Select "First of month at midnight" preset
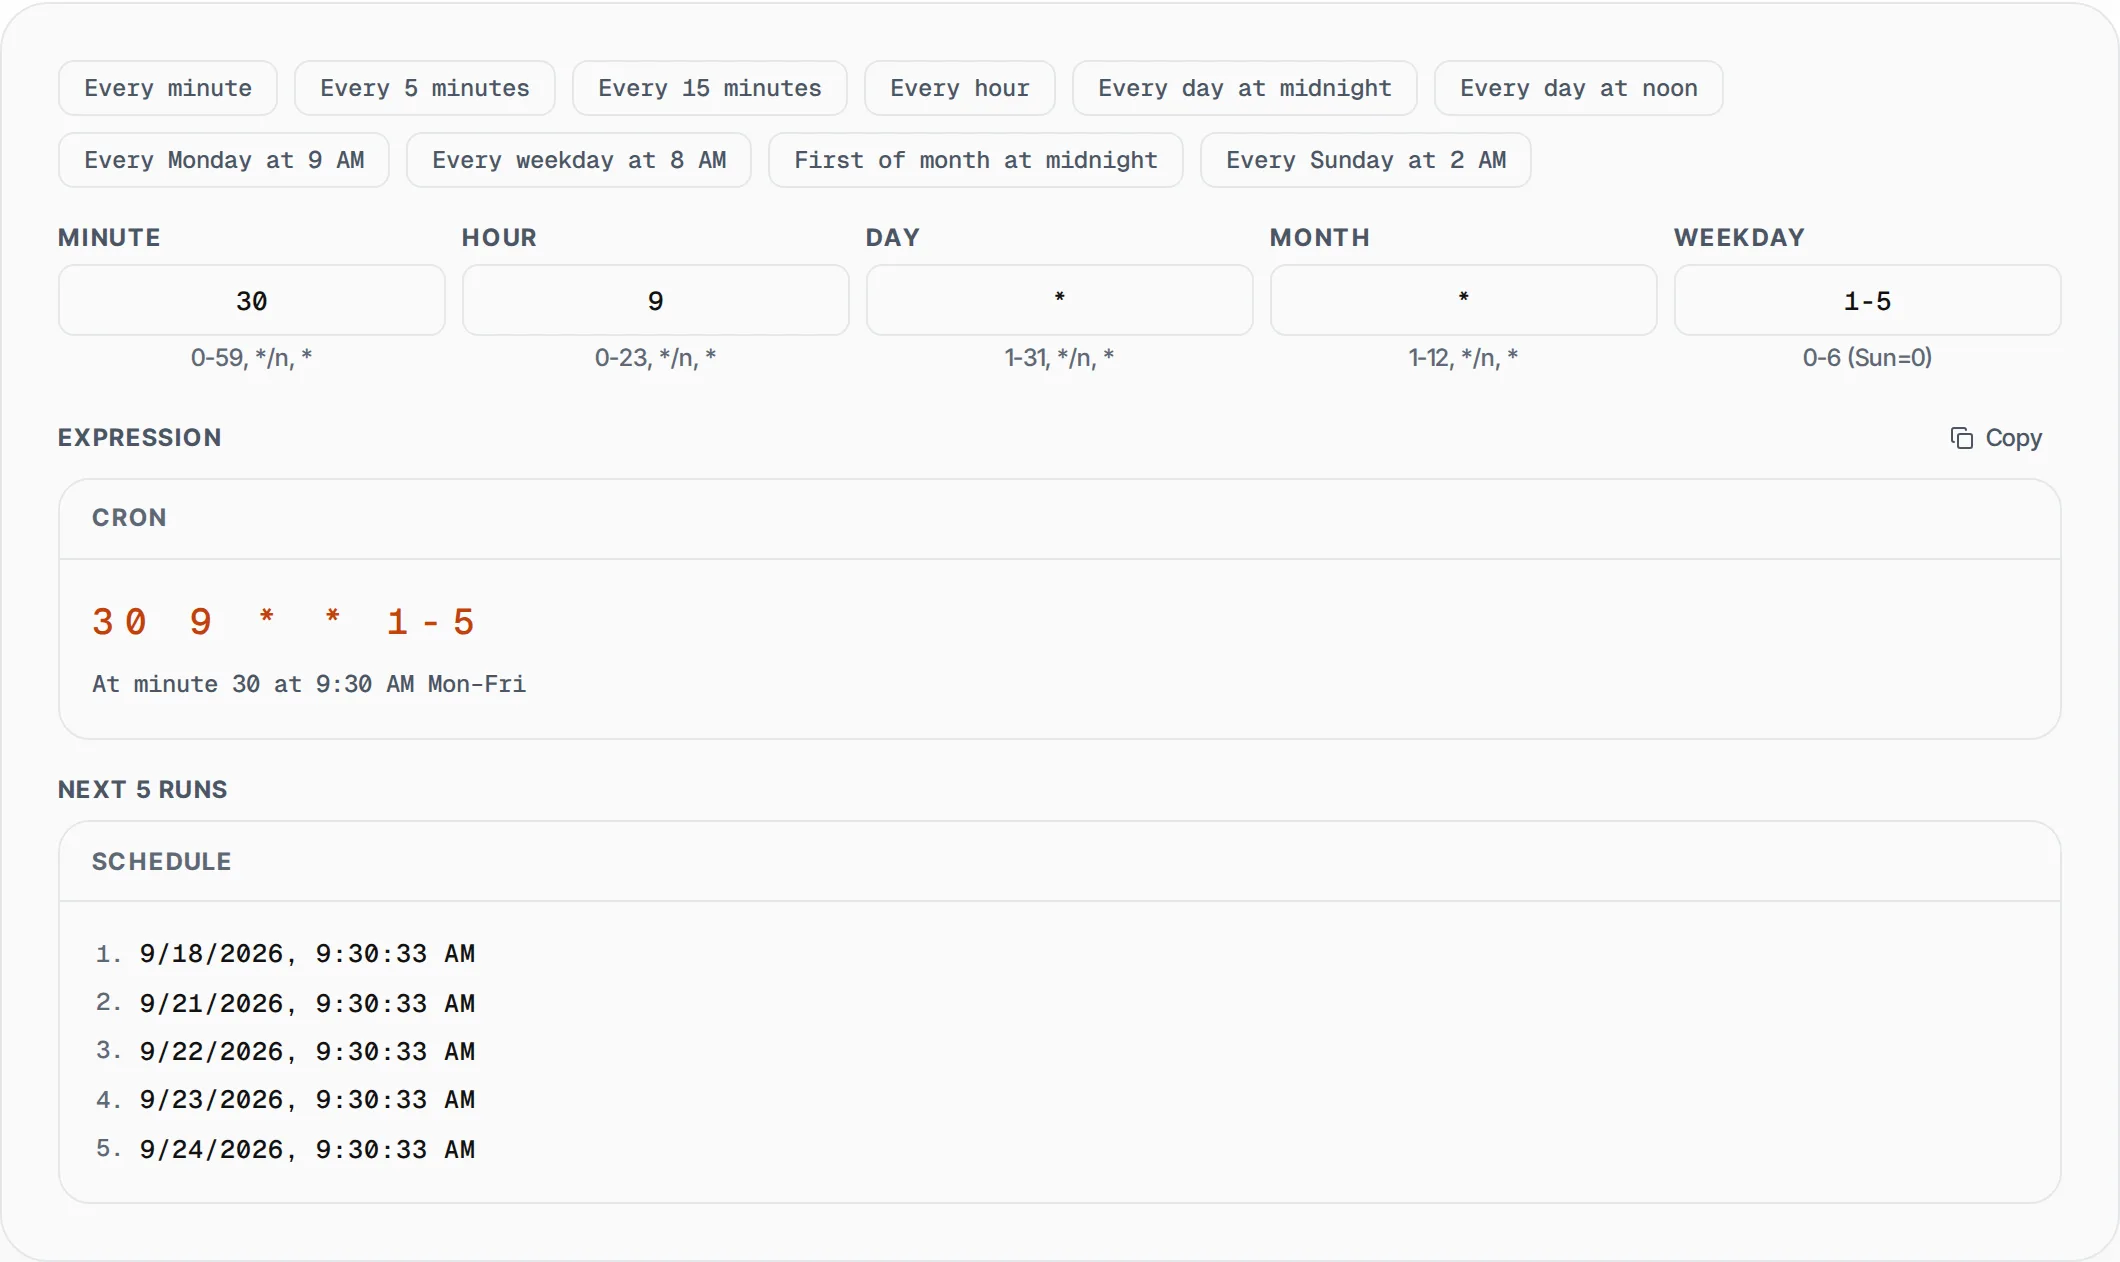The height and width of the screenshot is (1262, 2120). (x=976, y=160)
